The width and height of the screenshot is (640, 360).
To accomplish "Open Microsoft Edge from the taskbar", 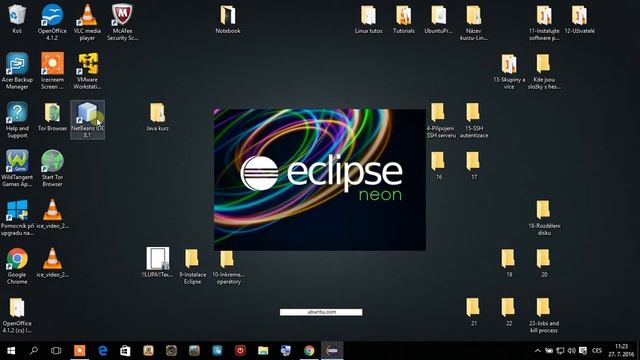I will tap(102, 351).
